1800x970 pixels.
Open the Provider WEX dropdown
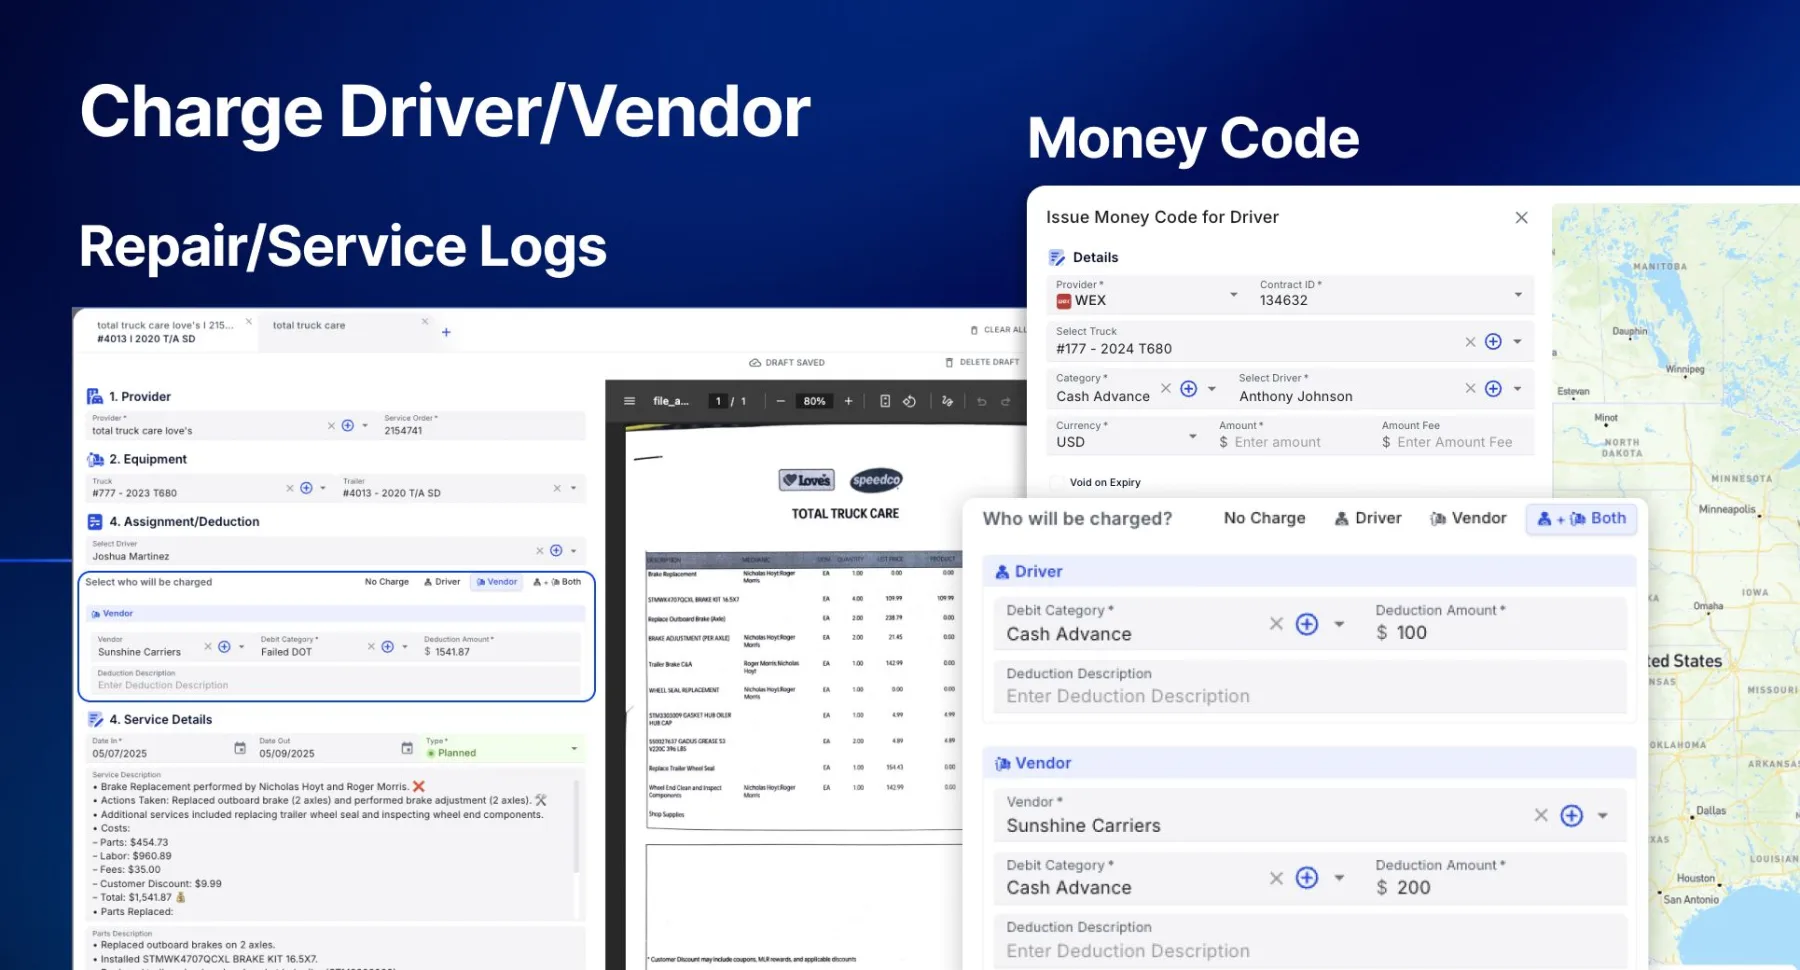pos(1233,294)
